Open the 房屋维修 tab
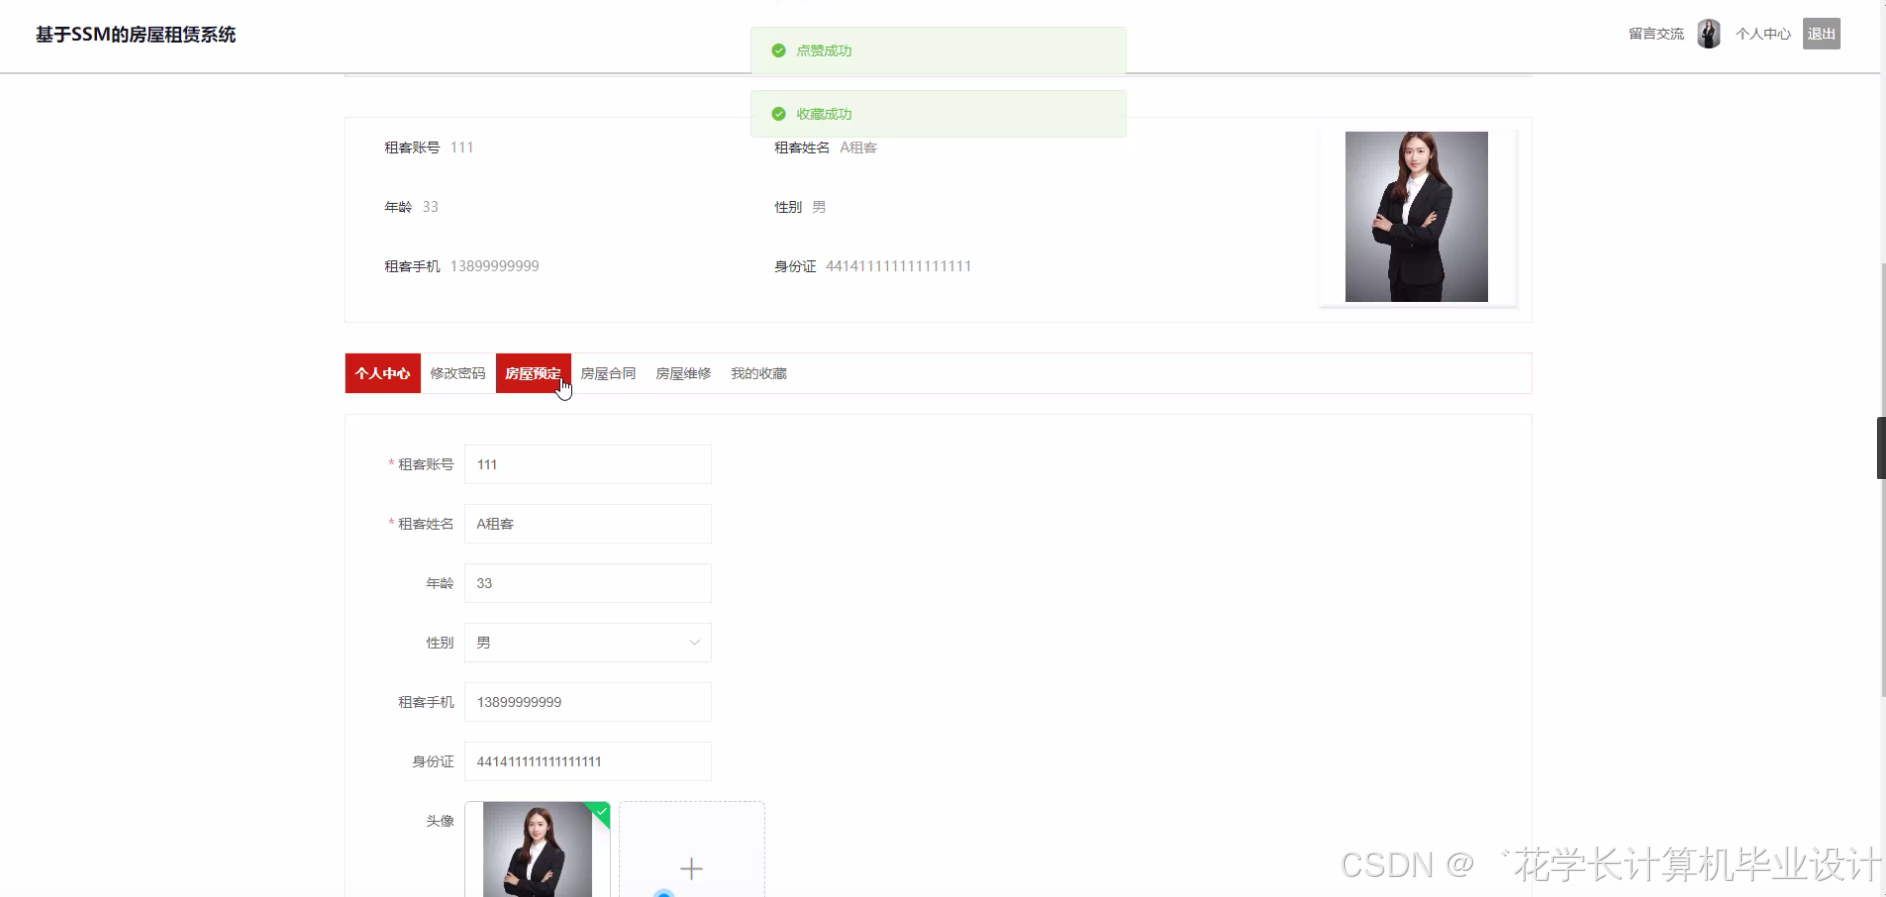Screen dimensions: 1886x897 [683, 373]
